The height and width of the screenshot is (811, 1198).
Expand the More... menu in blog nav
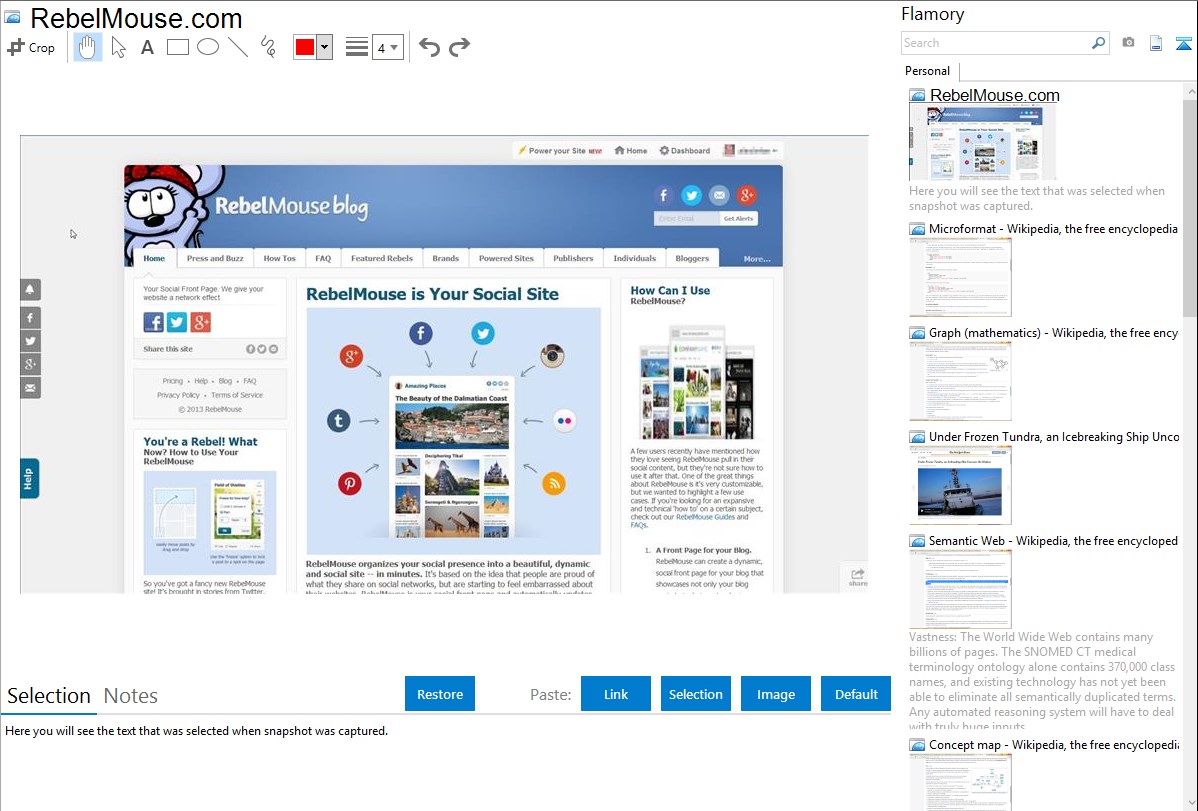[x=756, y=259]
